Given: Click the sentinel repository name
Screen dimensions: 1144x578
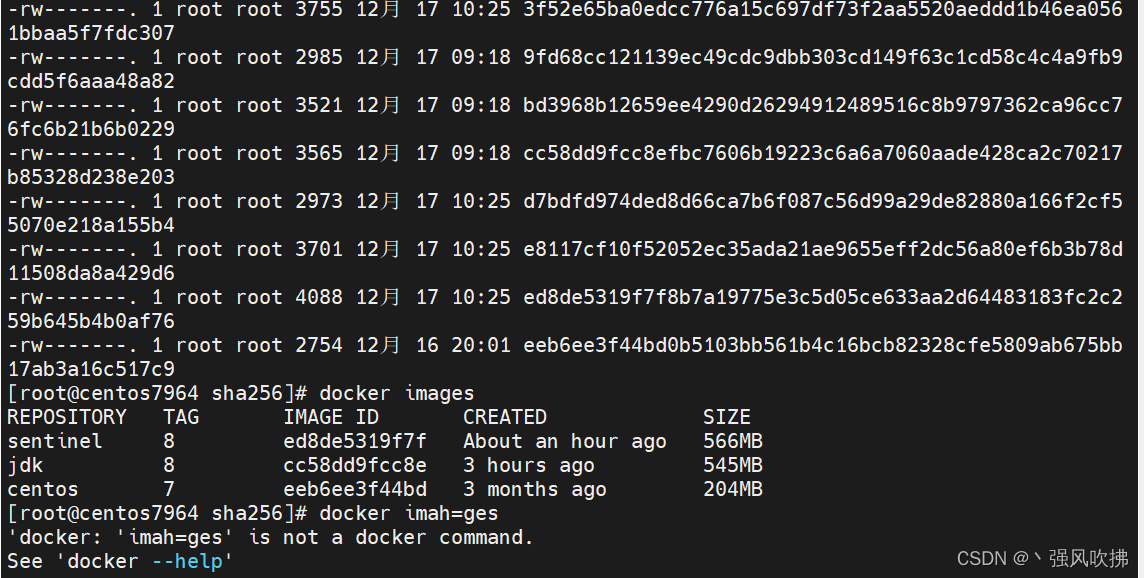Looking at the screenshot, I should click(x=55, y=441).
